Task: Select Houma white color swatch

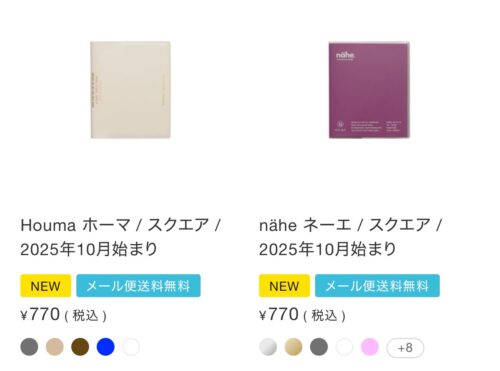Action: [x=131, y=347]
